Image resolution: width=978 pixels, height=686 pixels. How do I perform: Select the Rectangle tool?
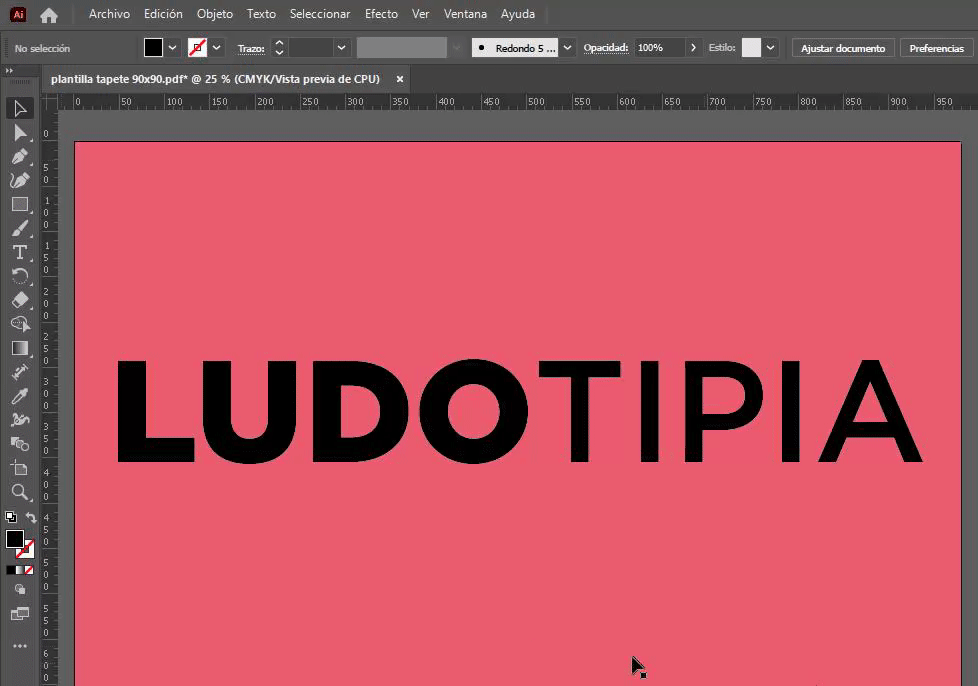pyautogui.click(x=20, y=205)
